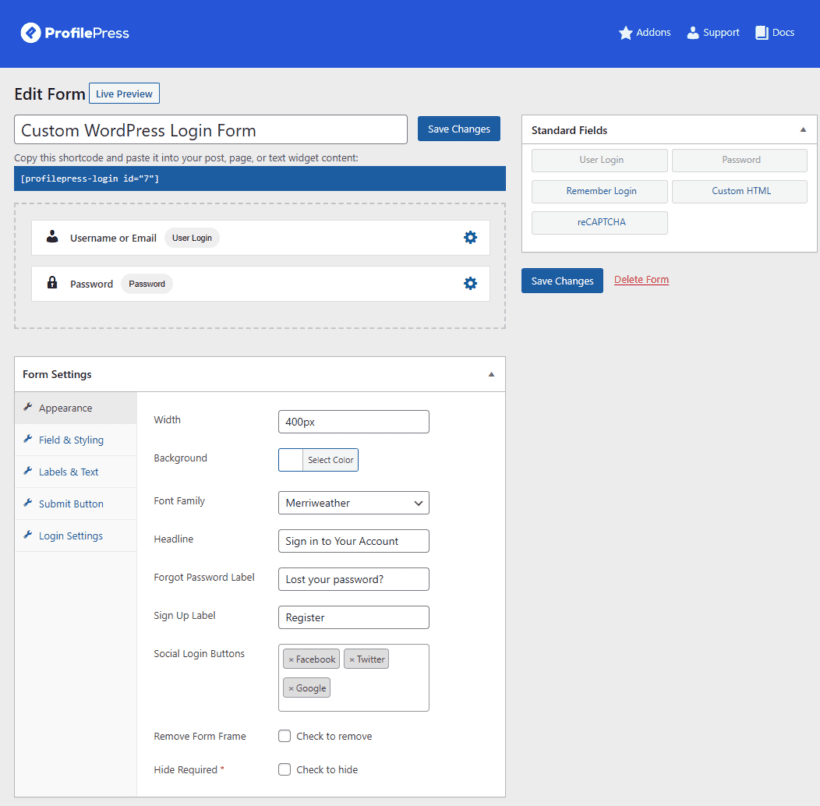The image size is (820, 806).
Task: Open the Live Preview
Action: point(123,93)
